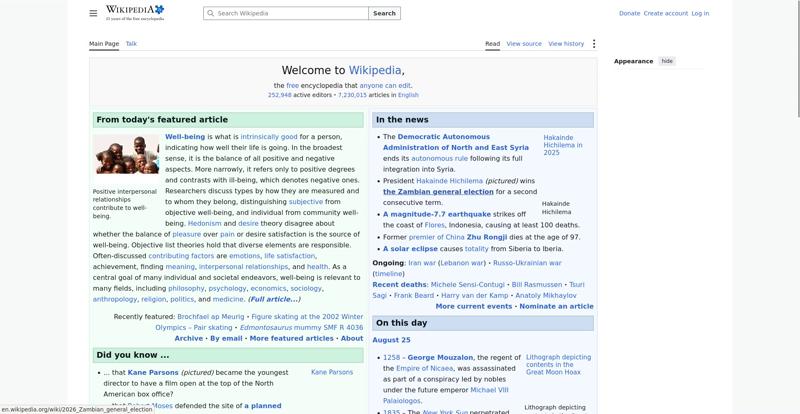Open the George Mouzalon link
This screenshot has height=414, width=800.
[x=440, y=358]
